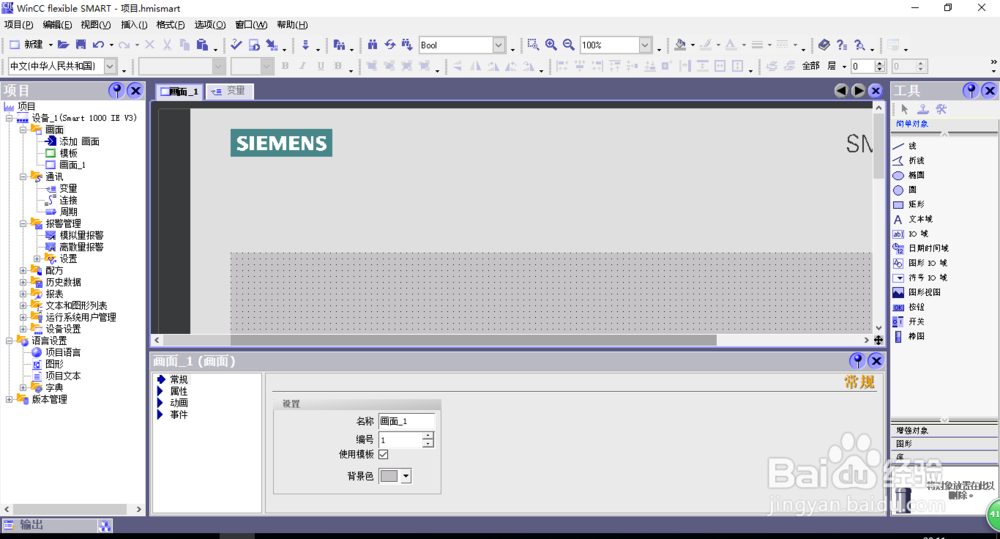The height and width of the screenshot is (539, 1000).
Task: Pin the 工具 tools panel
Action: (x=971, y=91)
